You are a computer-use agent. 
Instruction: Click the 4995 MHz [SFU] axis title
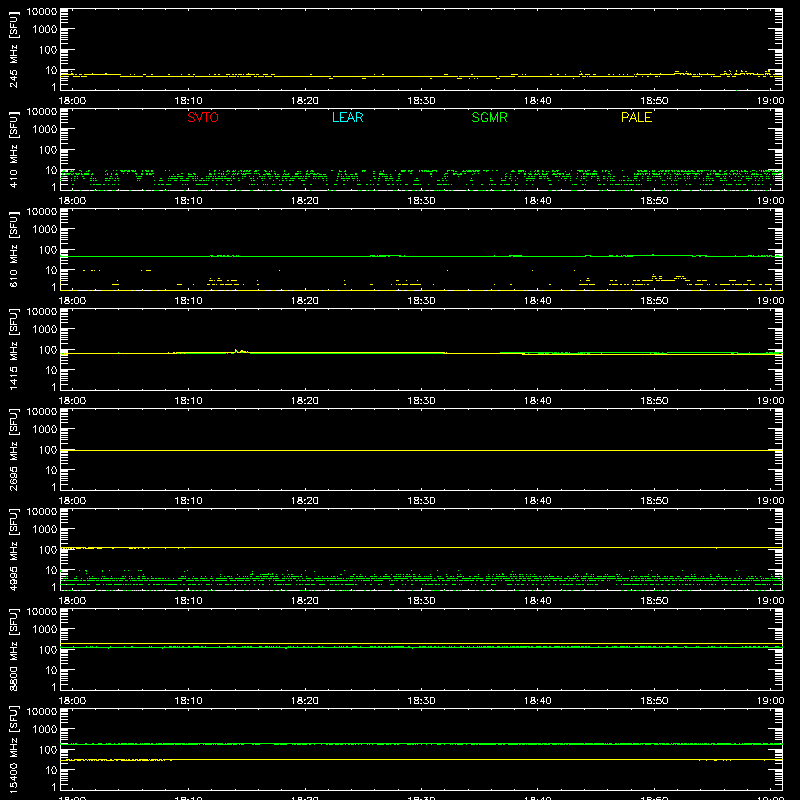click(14, 549)
